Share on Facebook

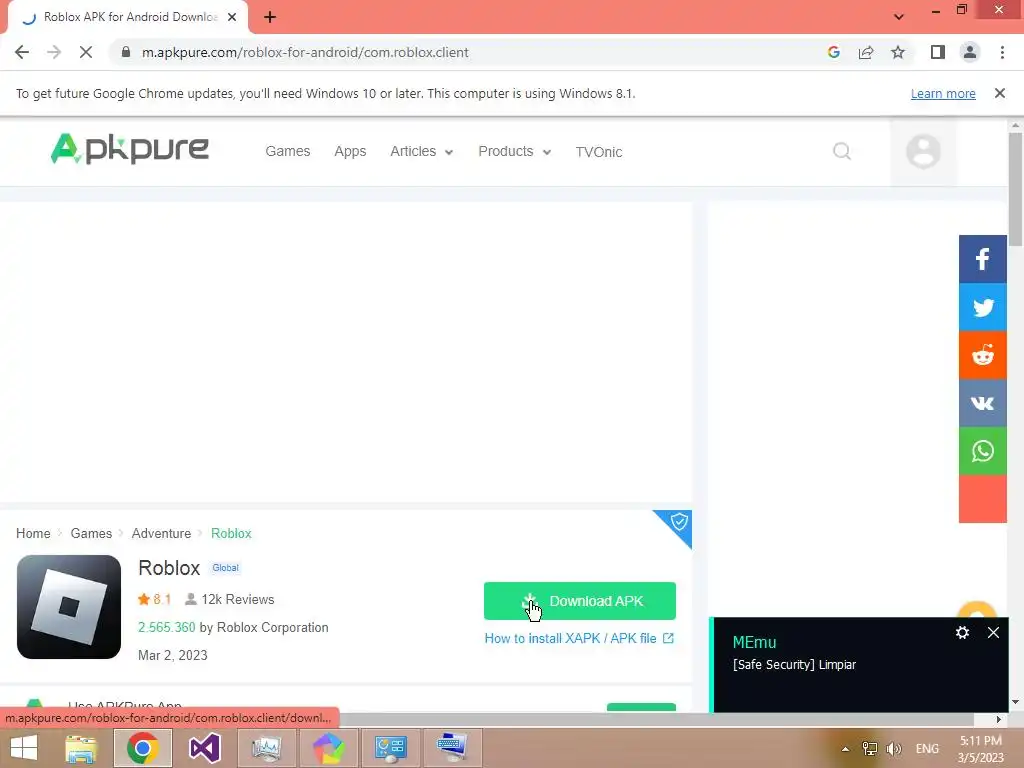[983, 259]
